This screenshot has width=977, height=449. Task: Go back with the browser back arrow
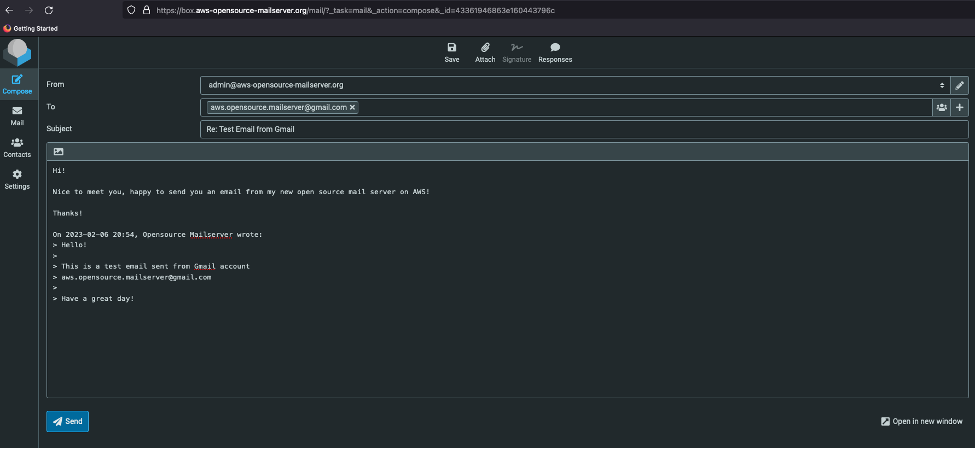point(9,11)
